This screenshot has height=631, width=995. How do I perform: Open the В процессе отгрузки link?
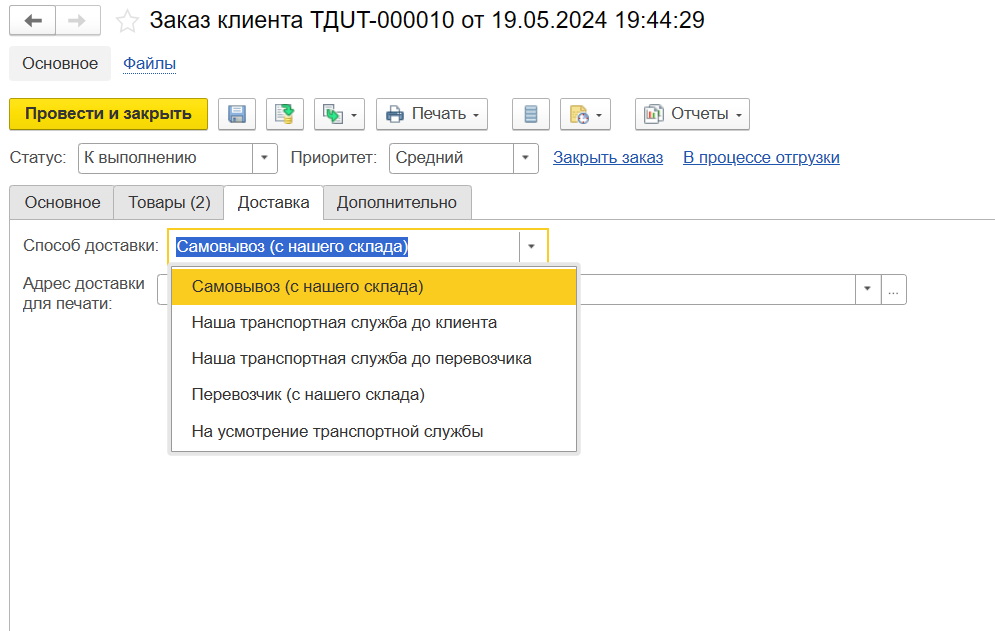pos(761,158)
